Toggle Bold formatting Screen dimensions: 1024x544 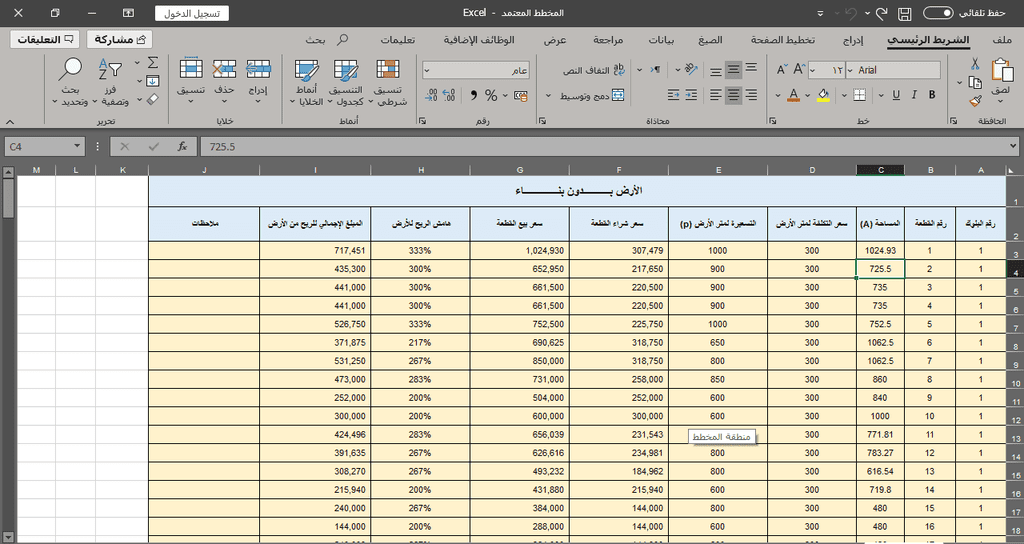click(x=932, y=95)
